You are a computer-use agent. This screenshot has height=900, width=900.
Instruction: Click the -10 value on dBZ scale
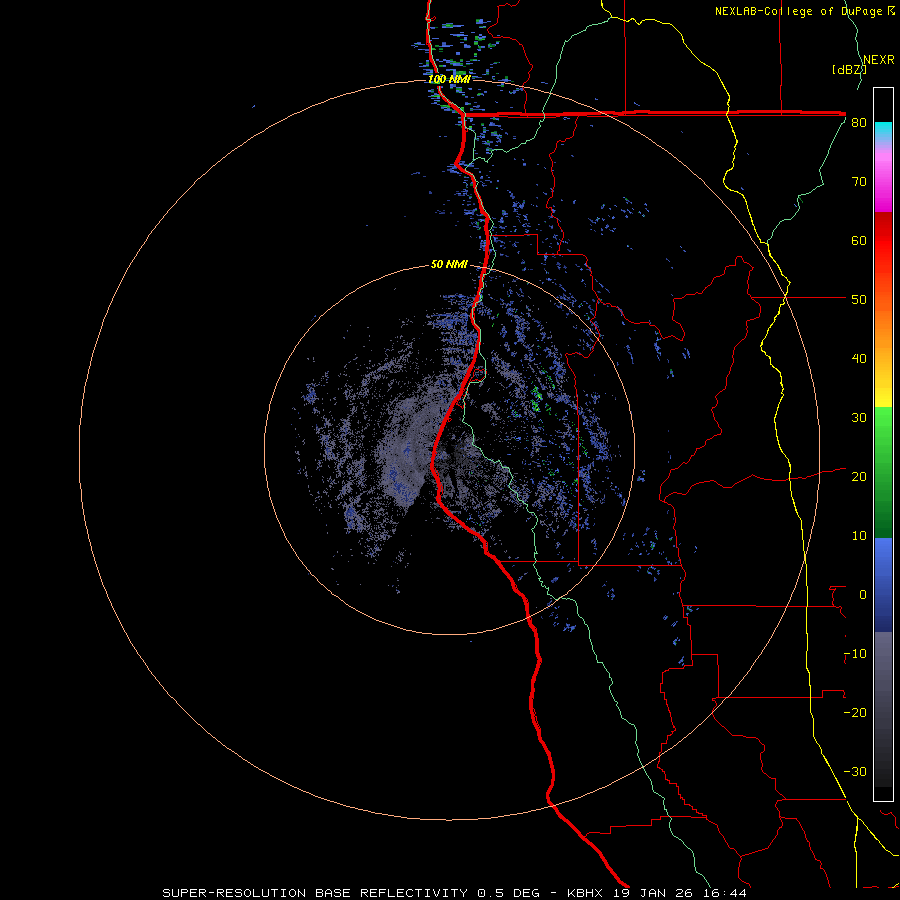pos(855,654)
